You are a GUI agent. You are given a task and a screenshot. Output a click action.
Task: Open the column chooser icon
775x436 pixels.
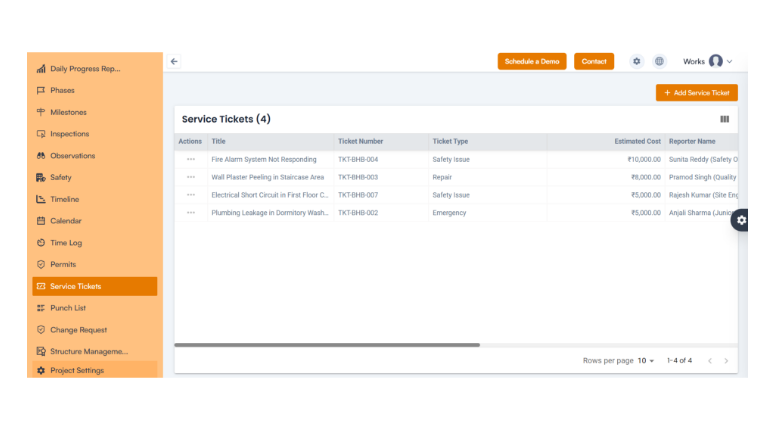724,119
